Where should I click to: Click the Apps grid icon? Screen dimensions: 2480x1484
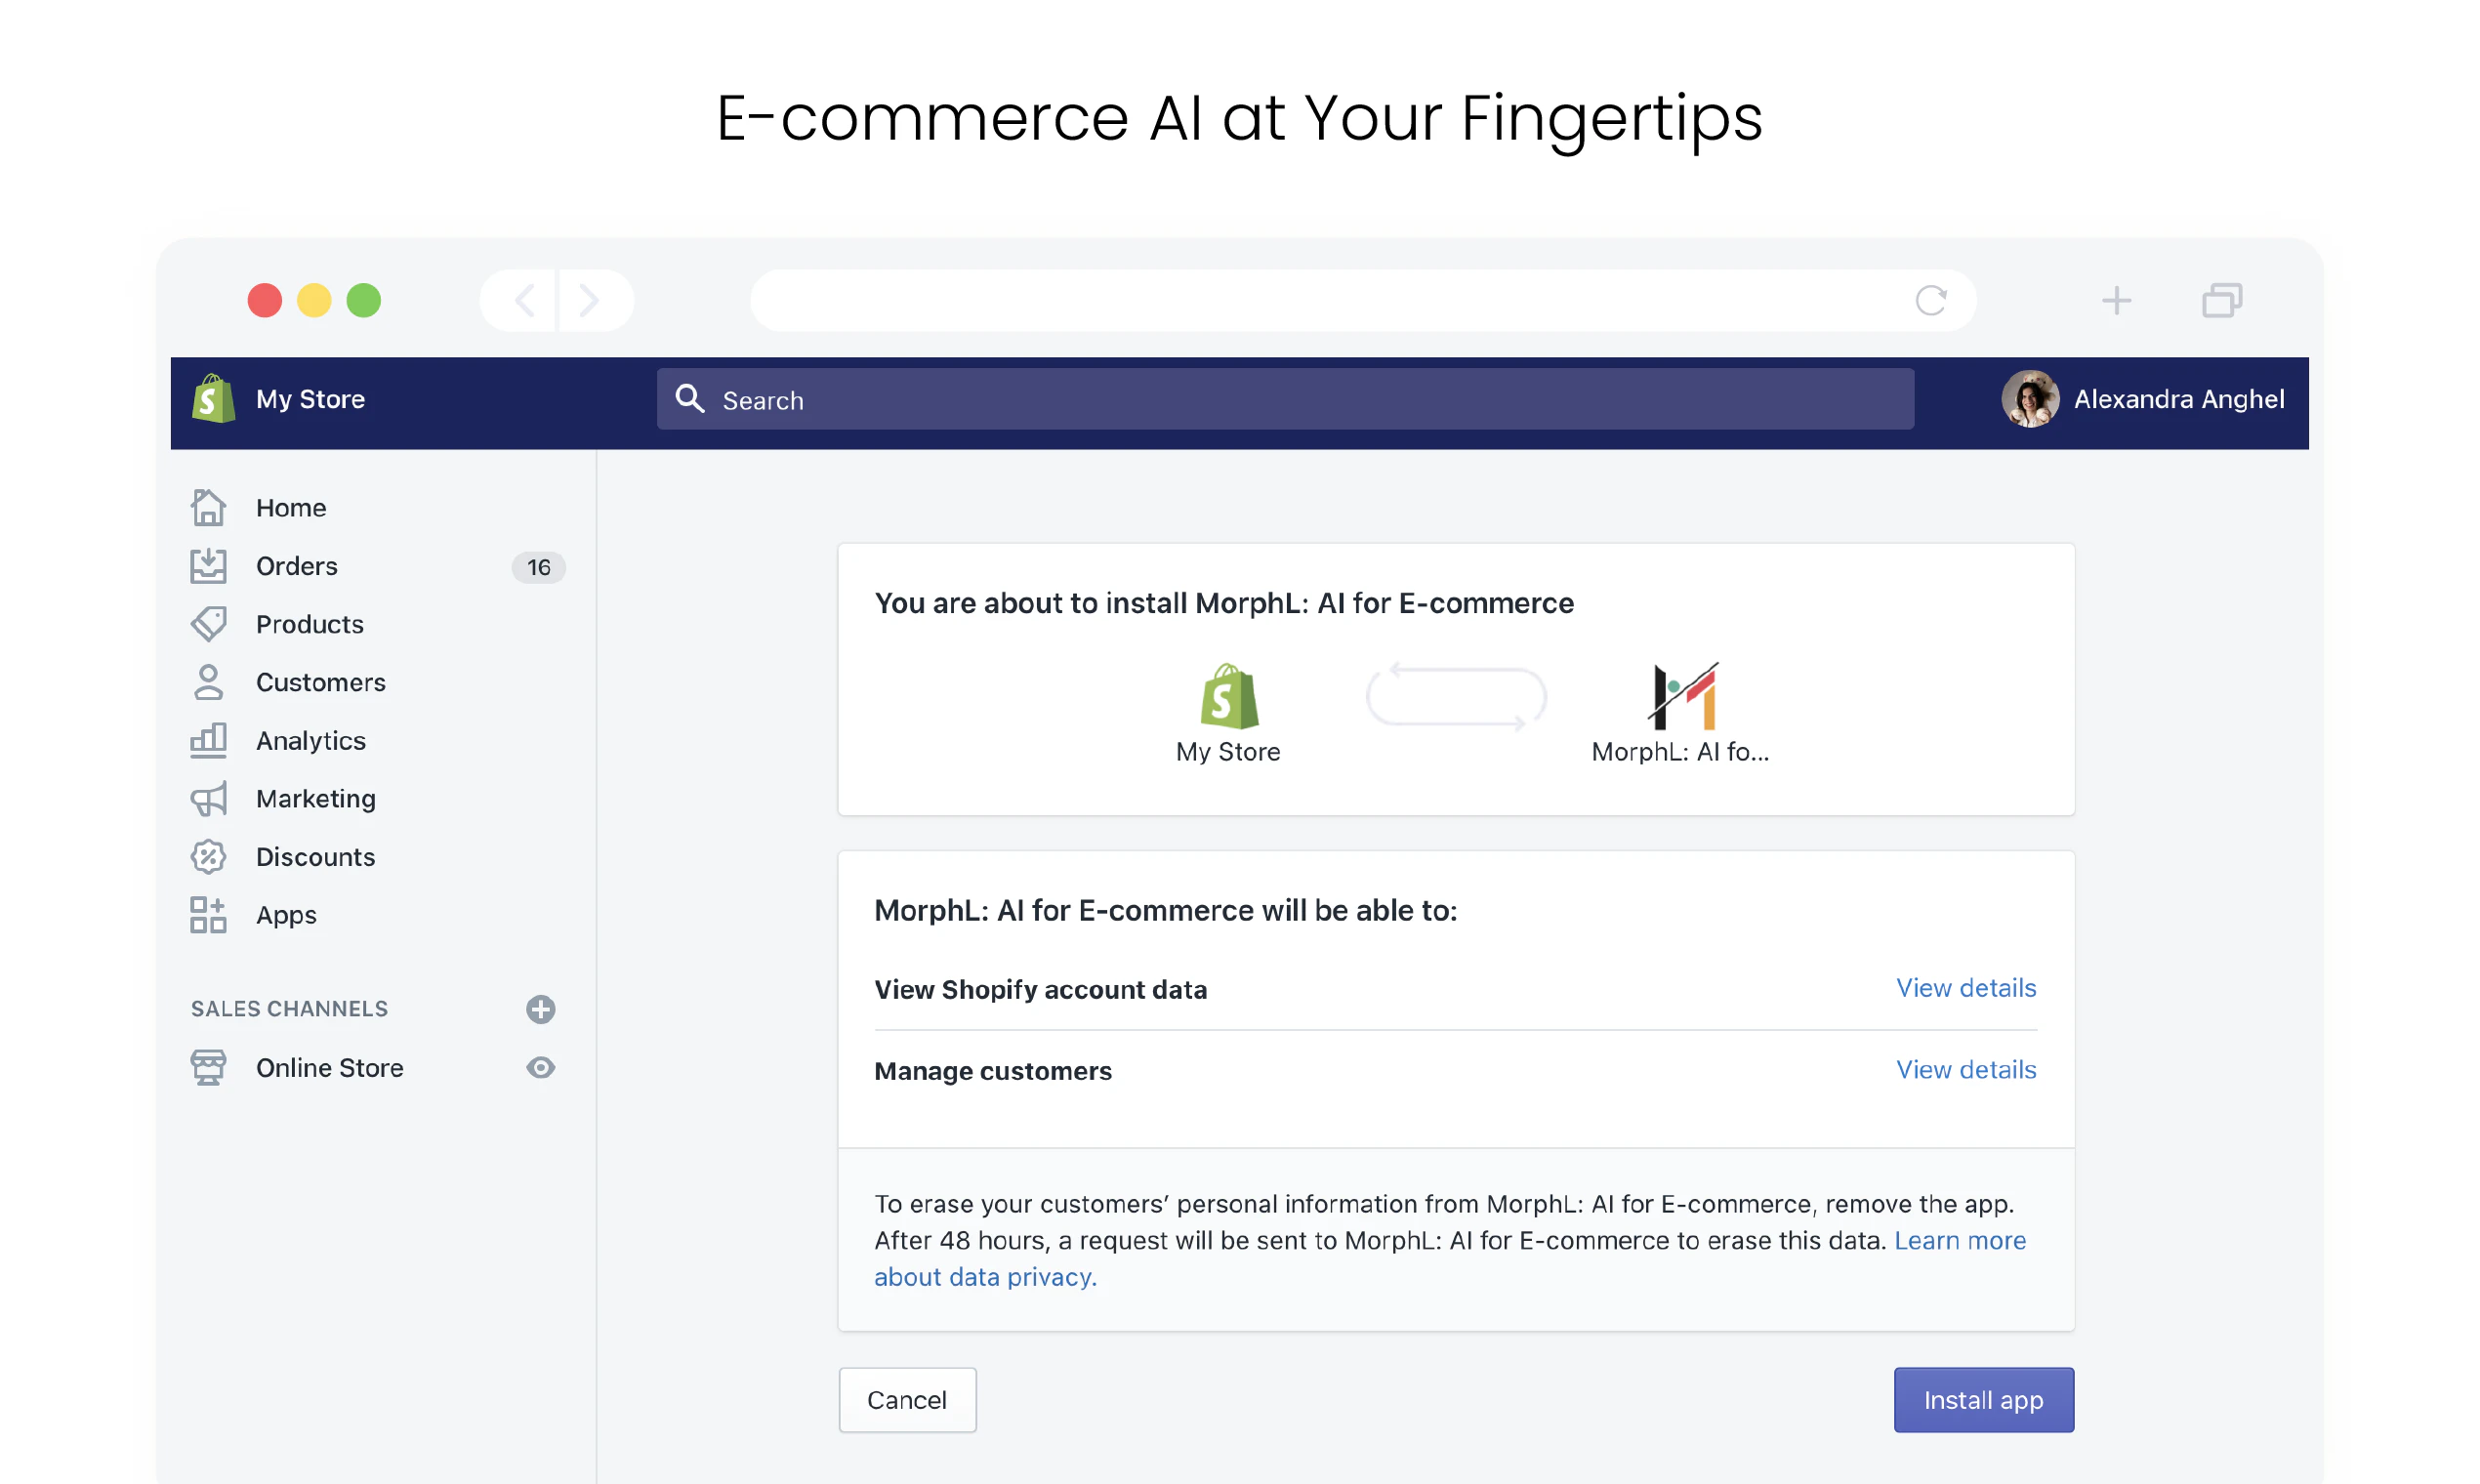[x=208, y=915]
